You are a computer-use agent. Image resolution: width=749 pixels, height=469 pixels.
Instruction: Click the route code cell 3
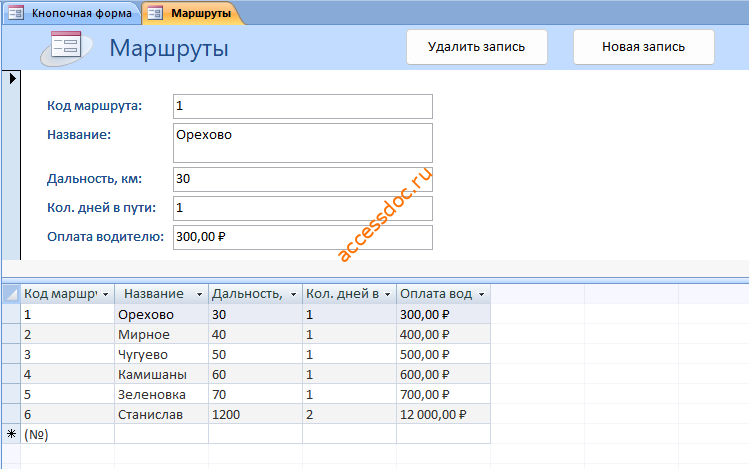click(67, 354)
